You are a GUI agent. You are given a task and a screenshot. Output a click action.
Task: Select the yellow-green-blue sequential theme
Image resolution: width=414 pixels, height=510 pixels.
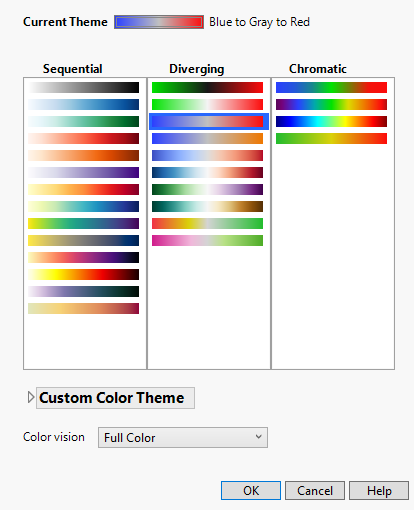point(83,206)
